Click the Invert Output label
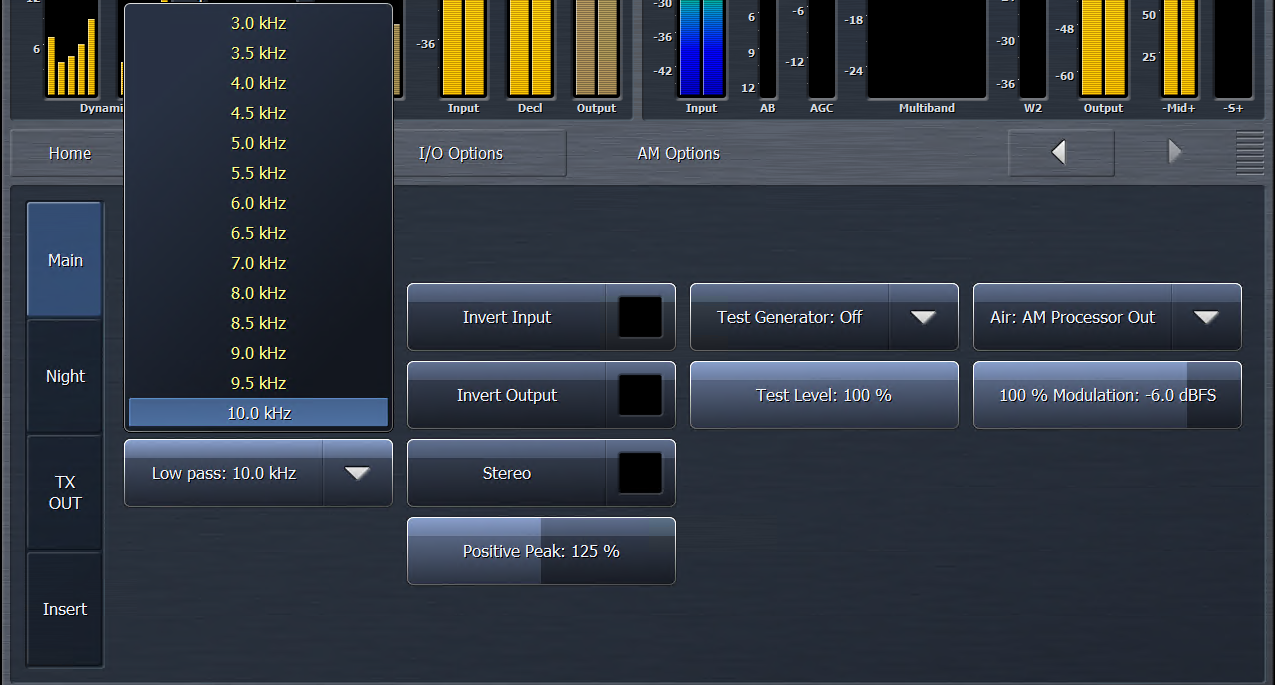Viewport: 1275px width, 685px height. point(507,395)
